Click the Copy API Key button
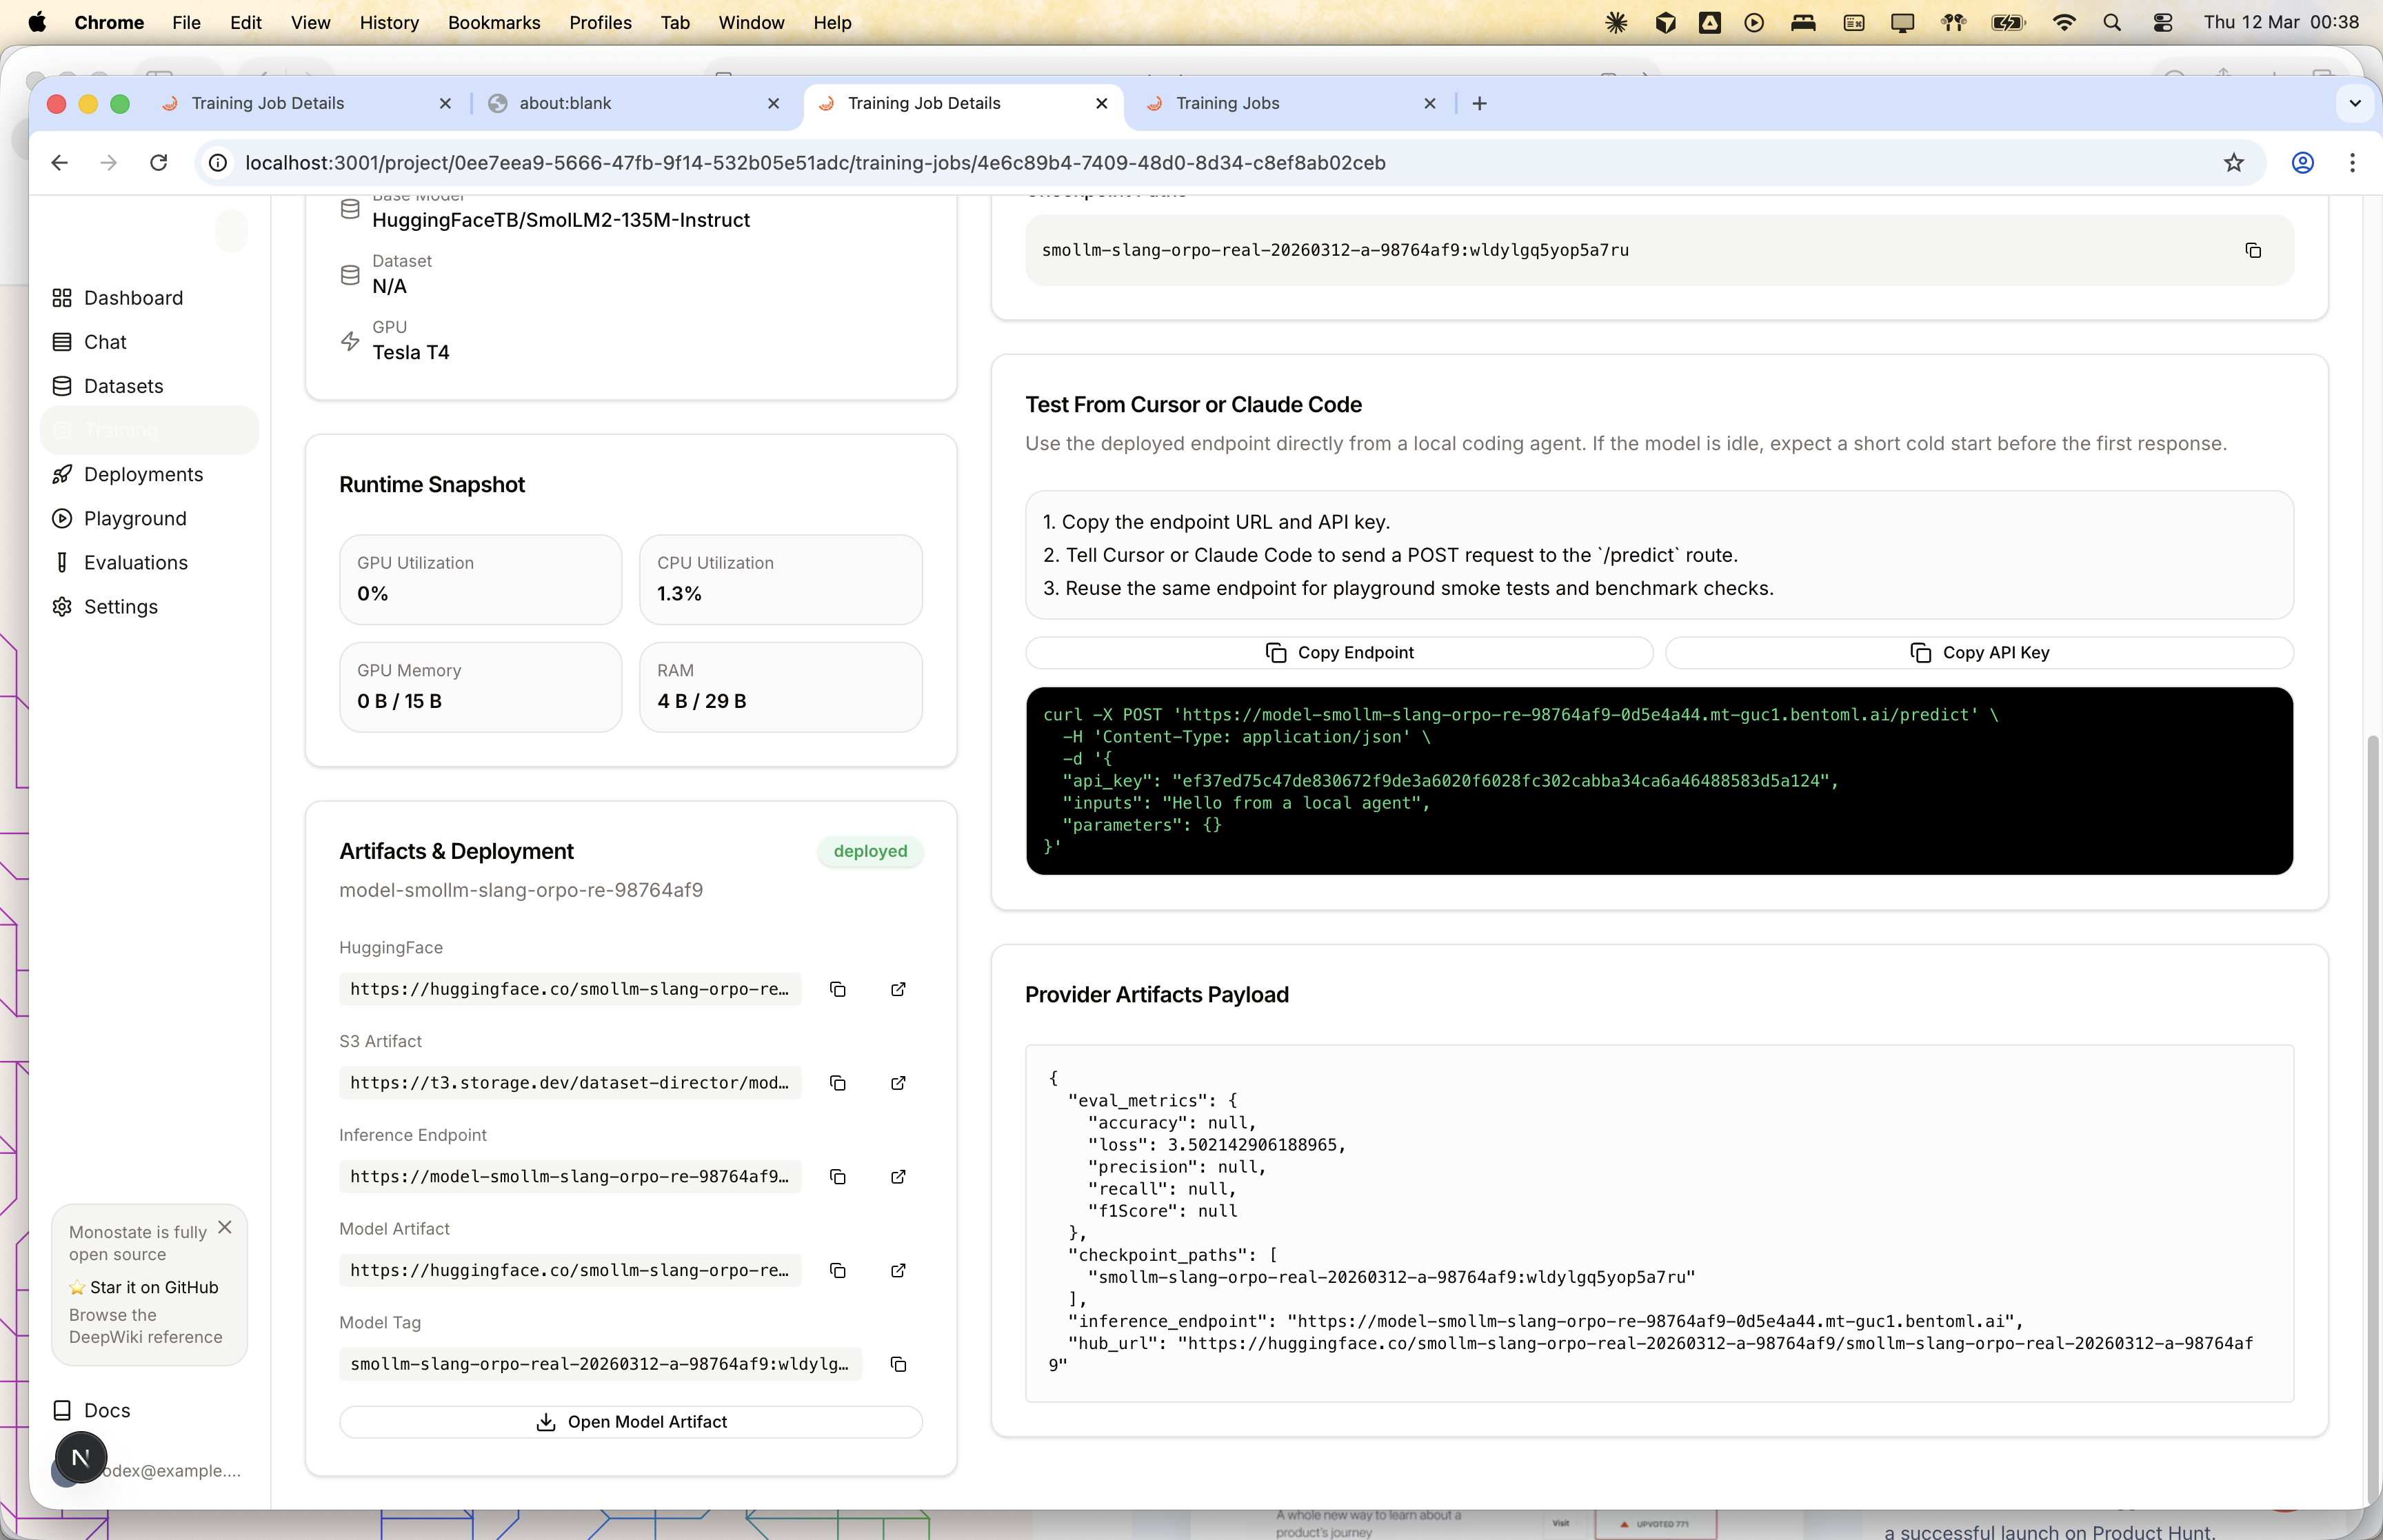 [x=1979, y=652]
